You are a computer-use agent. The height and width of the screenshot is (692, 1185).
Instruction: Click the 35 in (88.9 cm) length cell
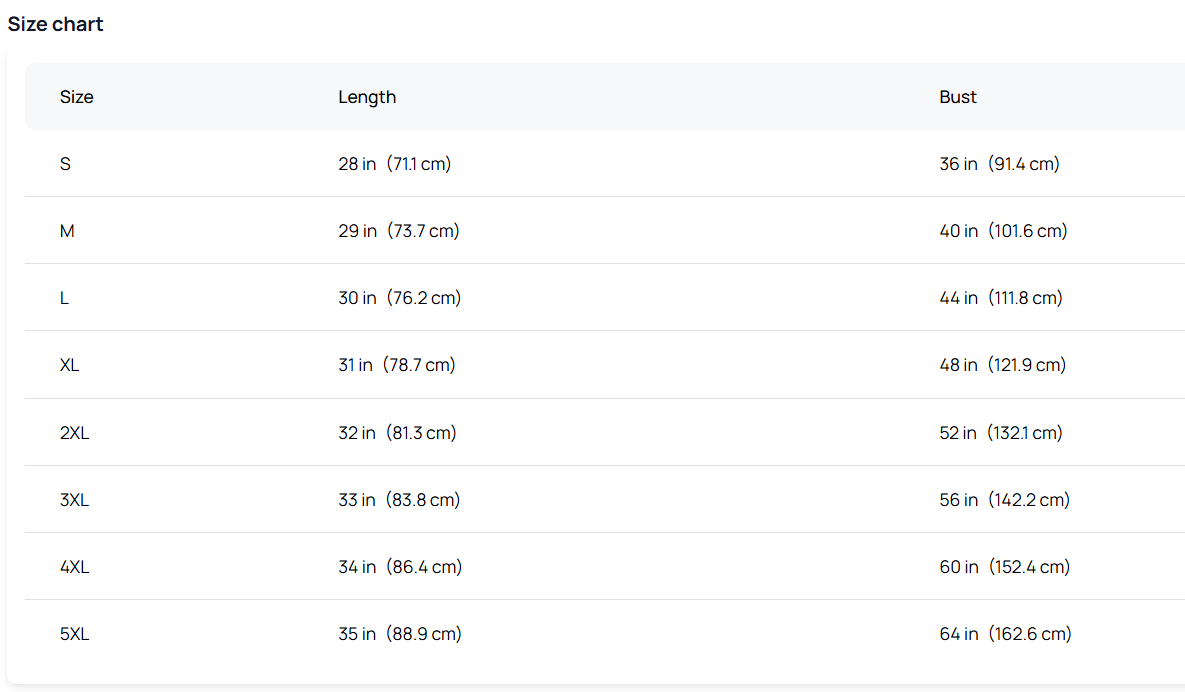tap(400, 634)
